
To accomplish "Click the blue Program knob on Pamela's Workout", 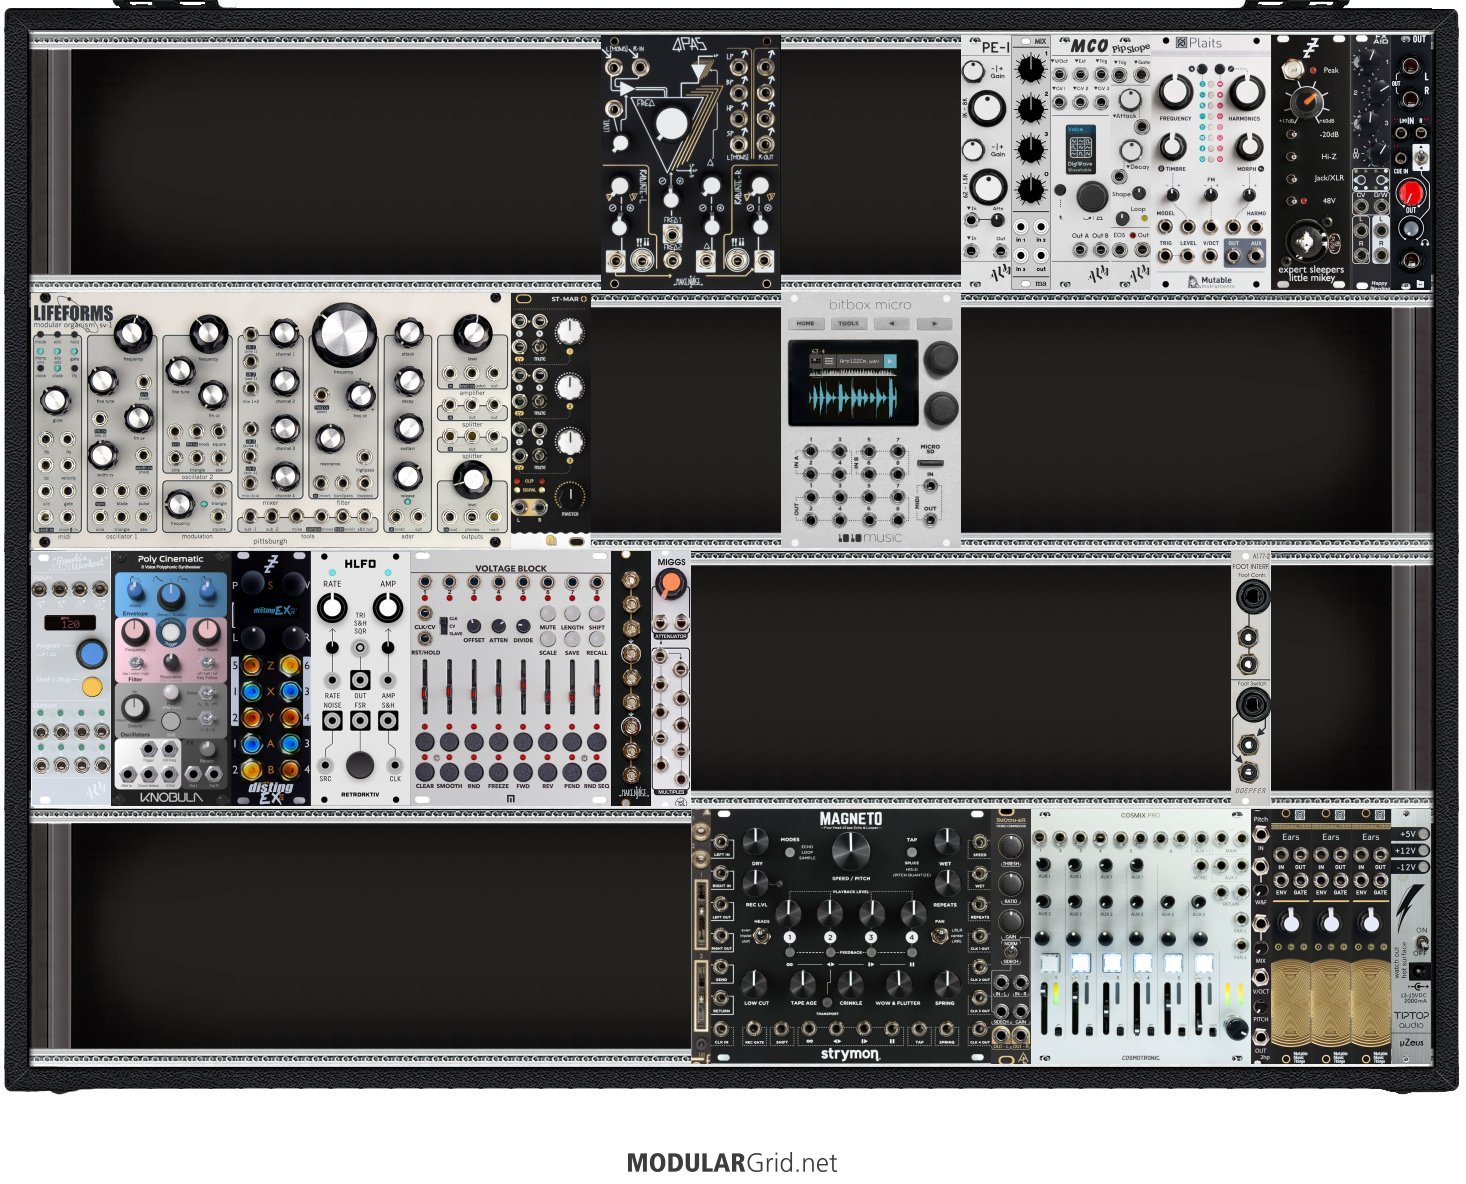I will [91, 655].
